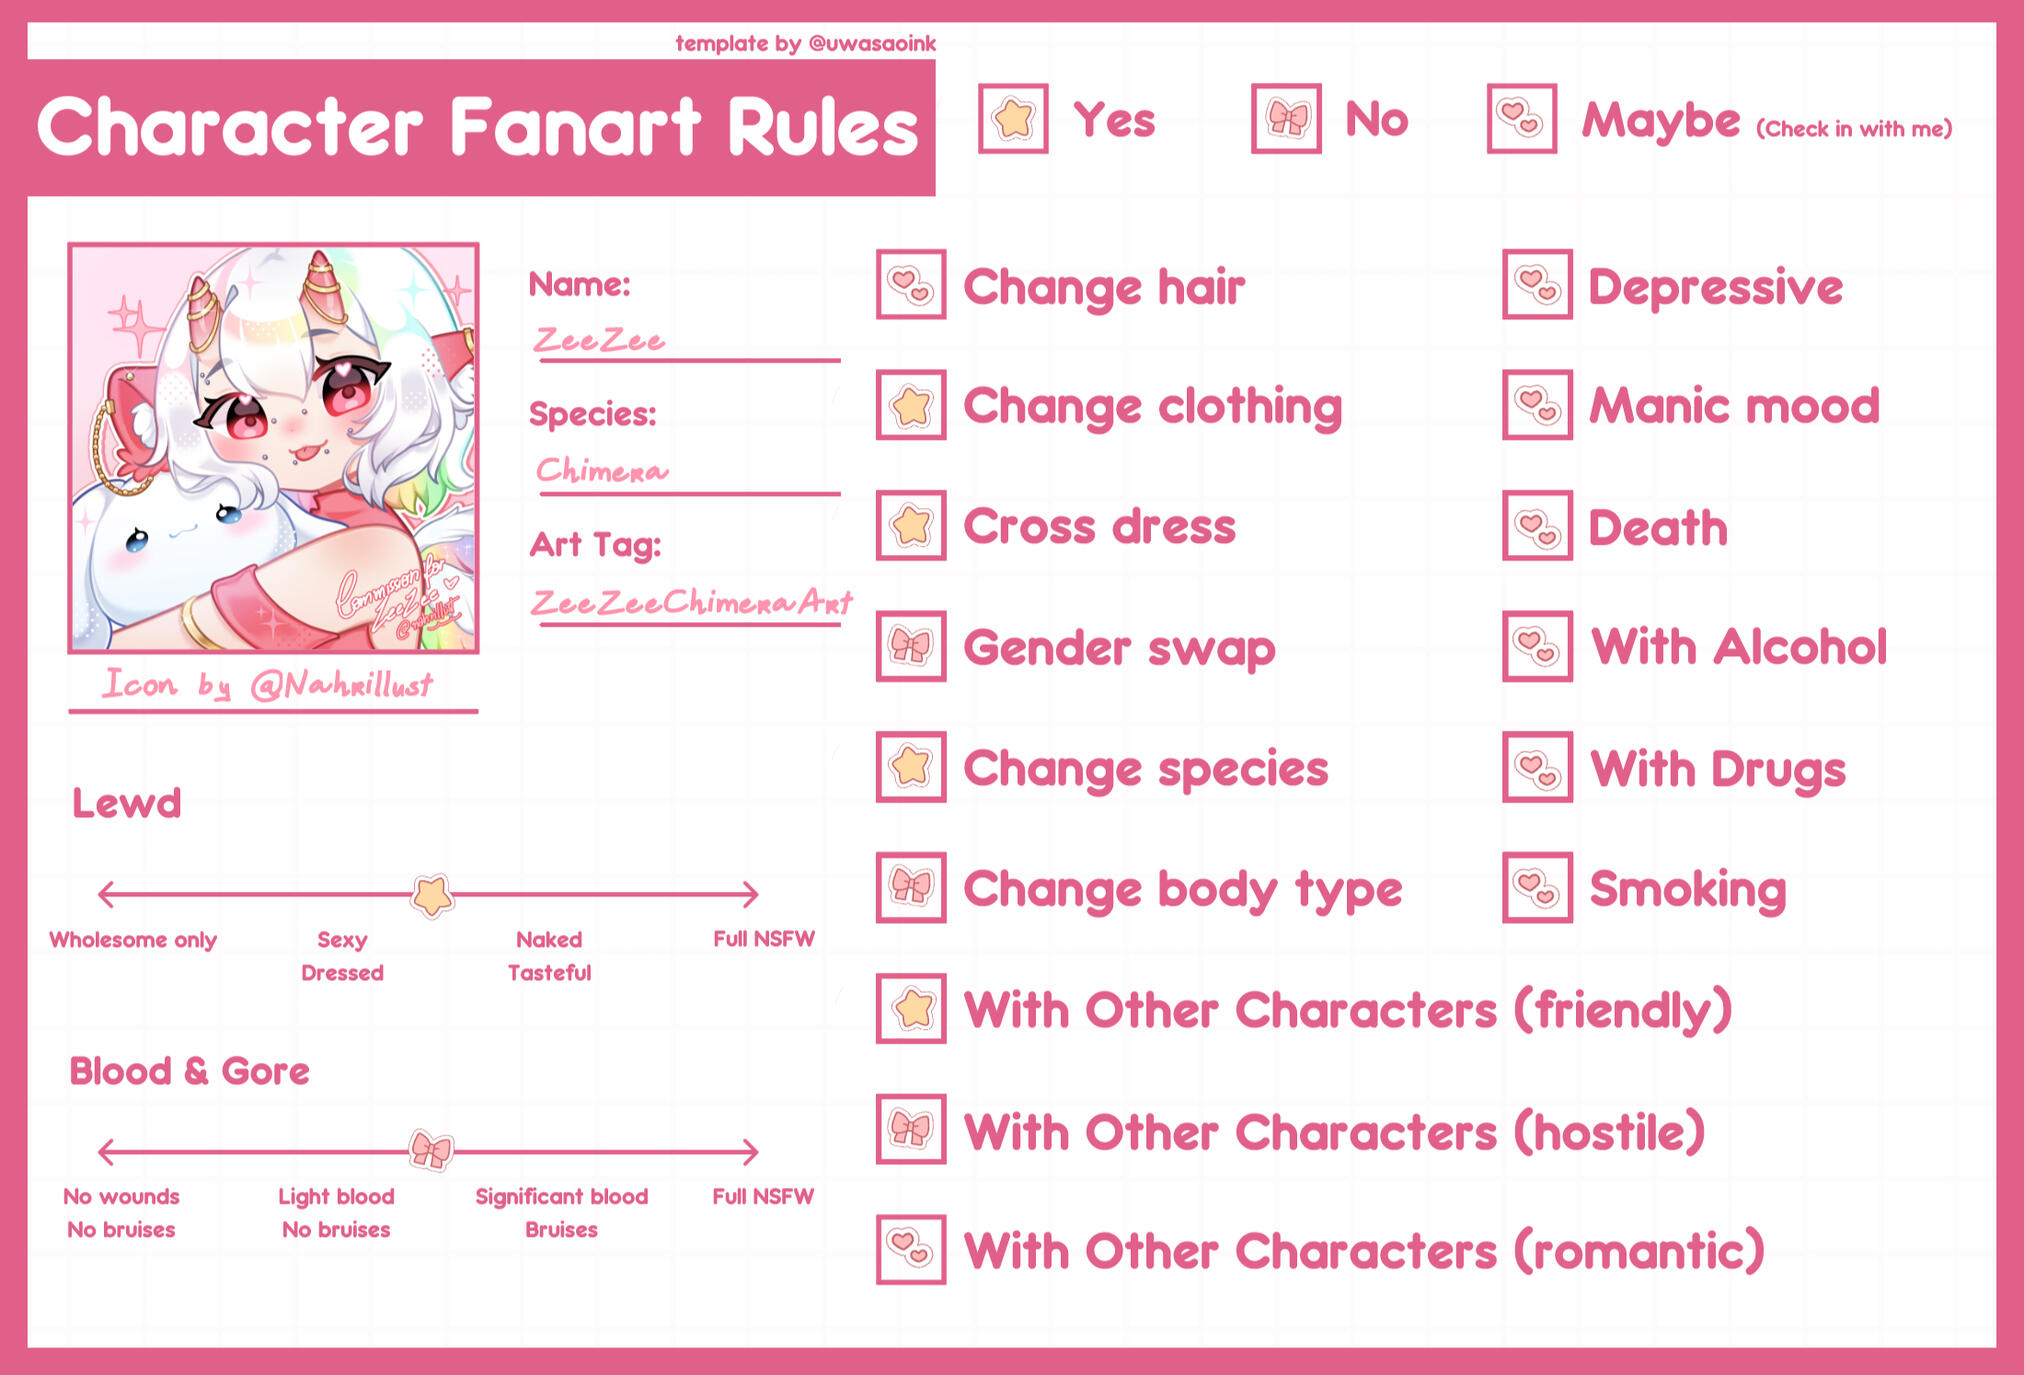Click the Species field reading Chimera
Viewport: 2024px width, 1375px height.
[602, 470]
